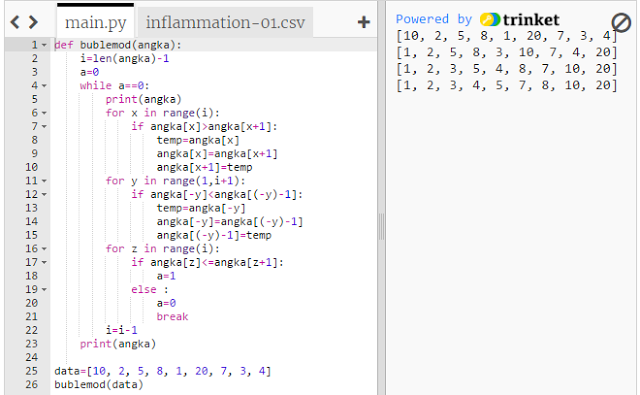Collapse the for x loop fold on line 6
This screenshot has height=395, width=640.
click(44, 113)
